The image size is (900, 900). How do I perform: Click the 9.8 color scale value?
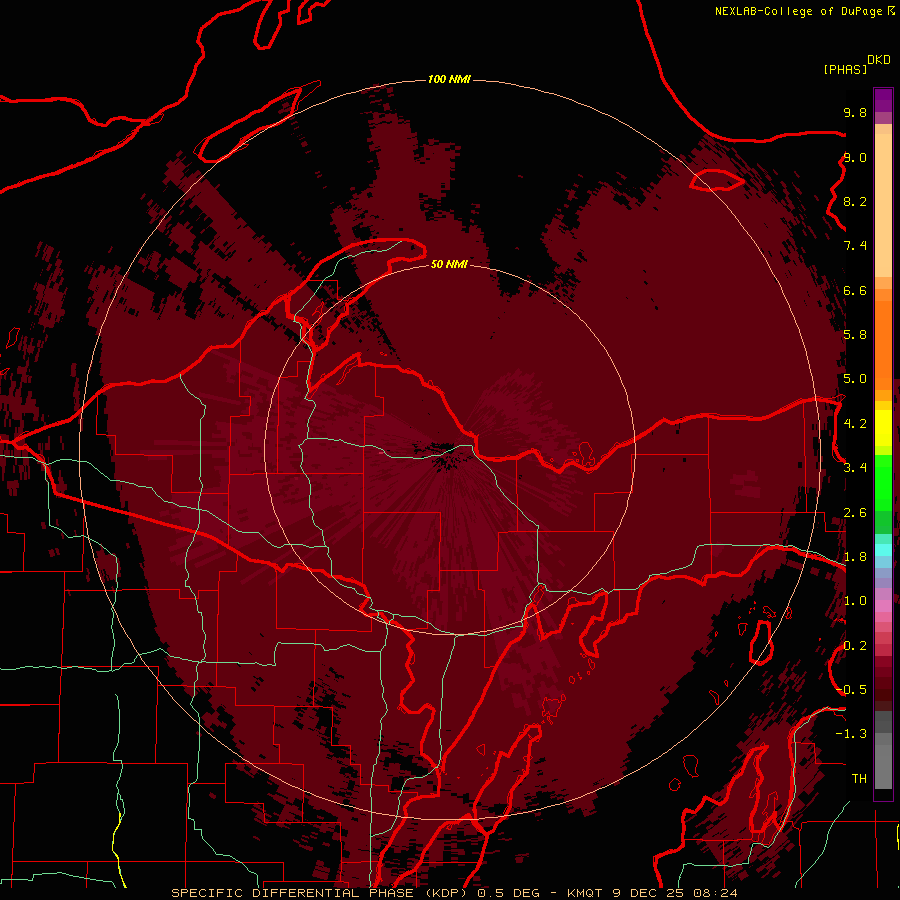(x=855, y=112)
